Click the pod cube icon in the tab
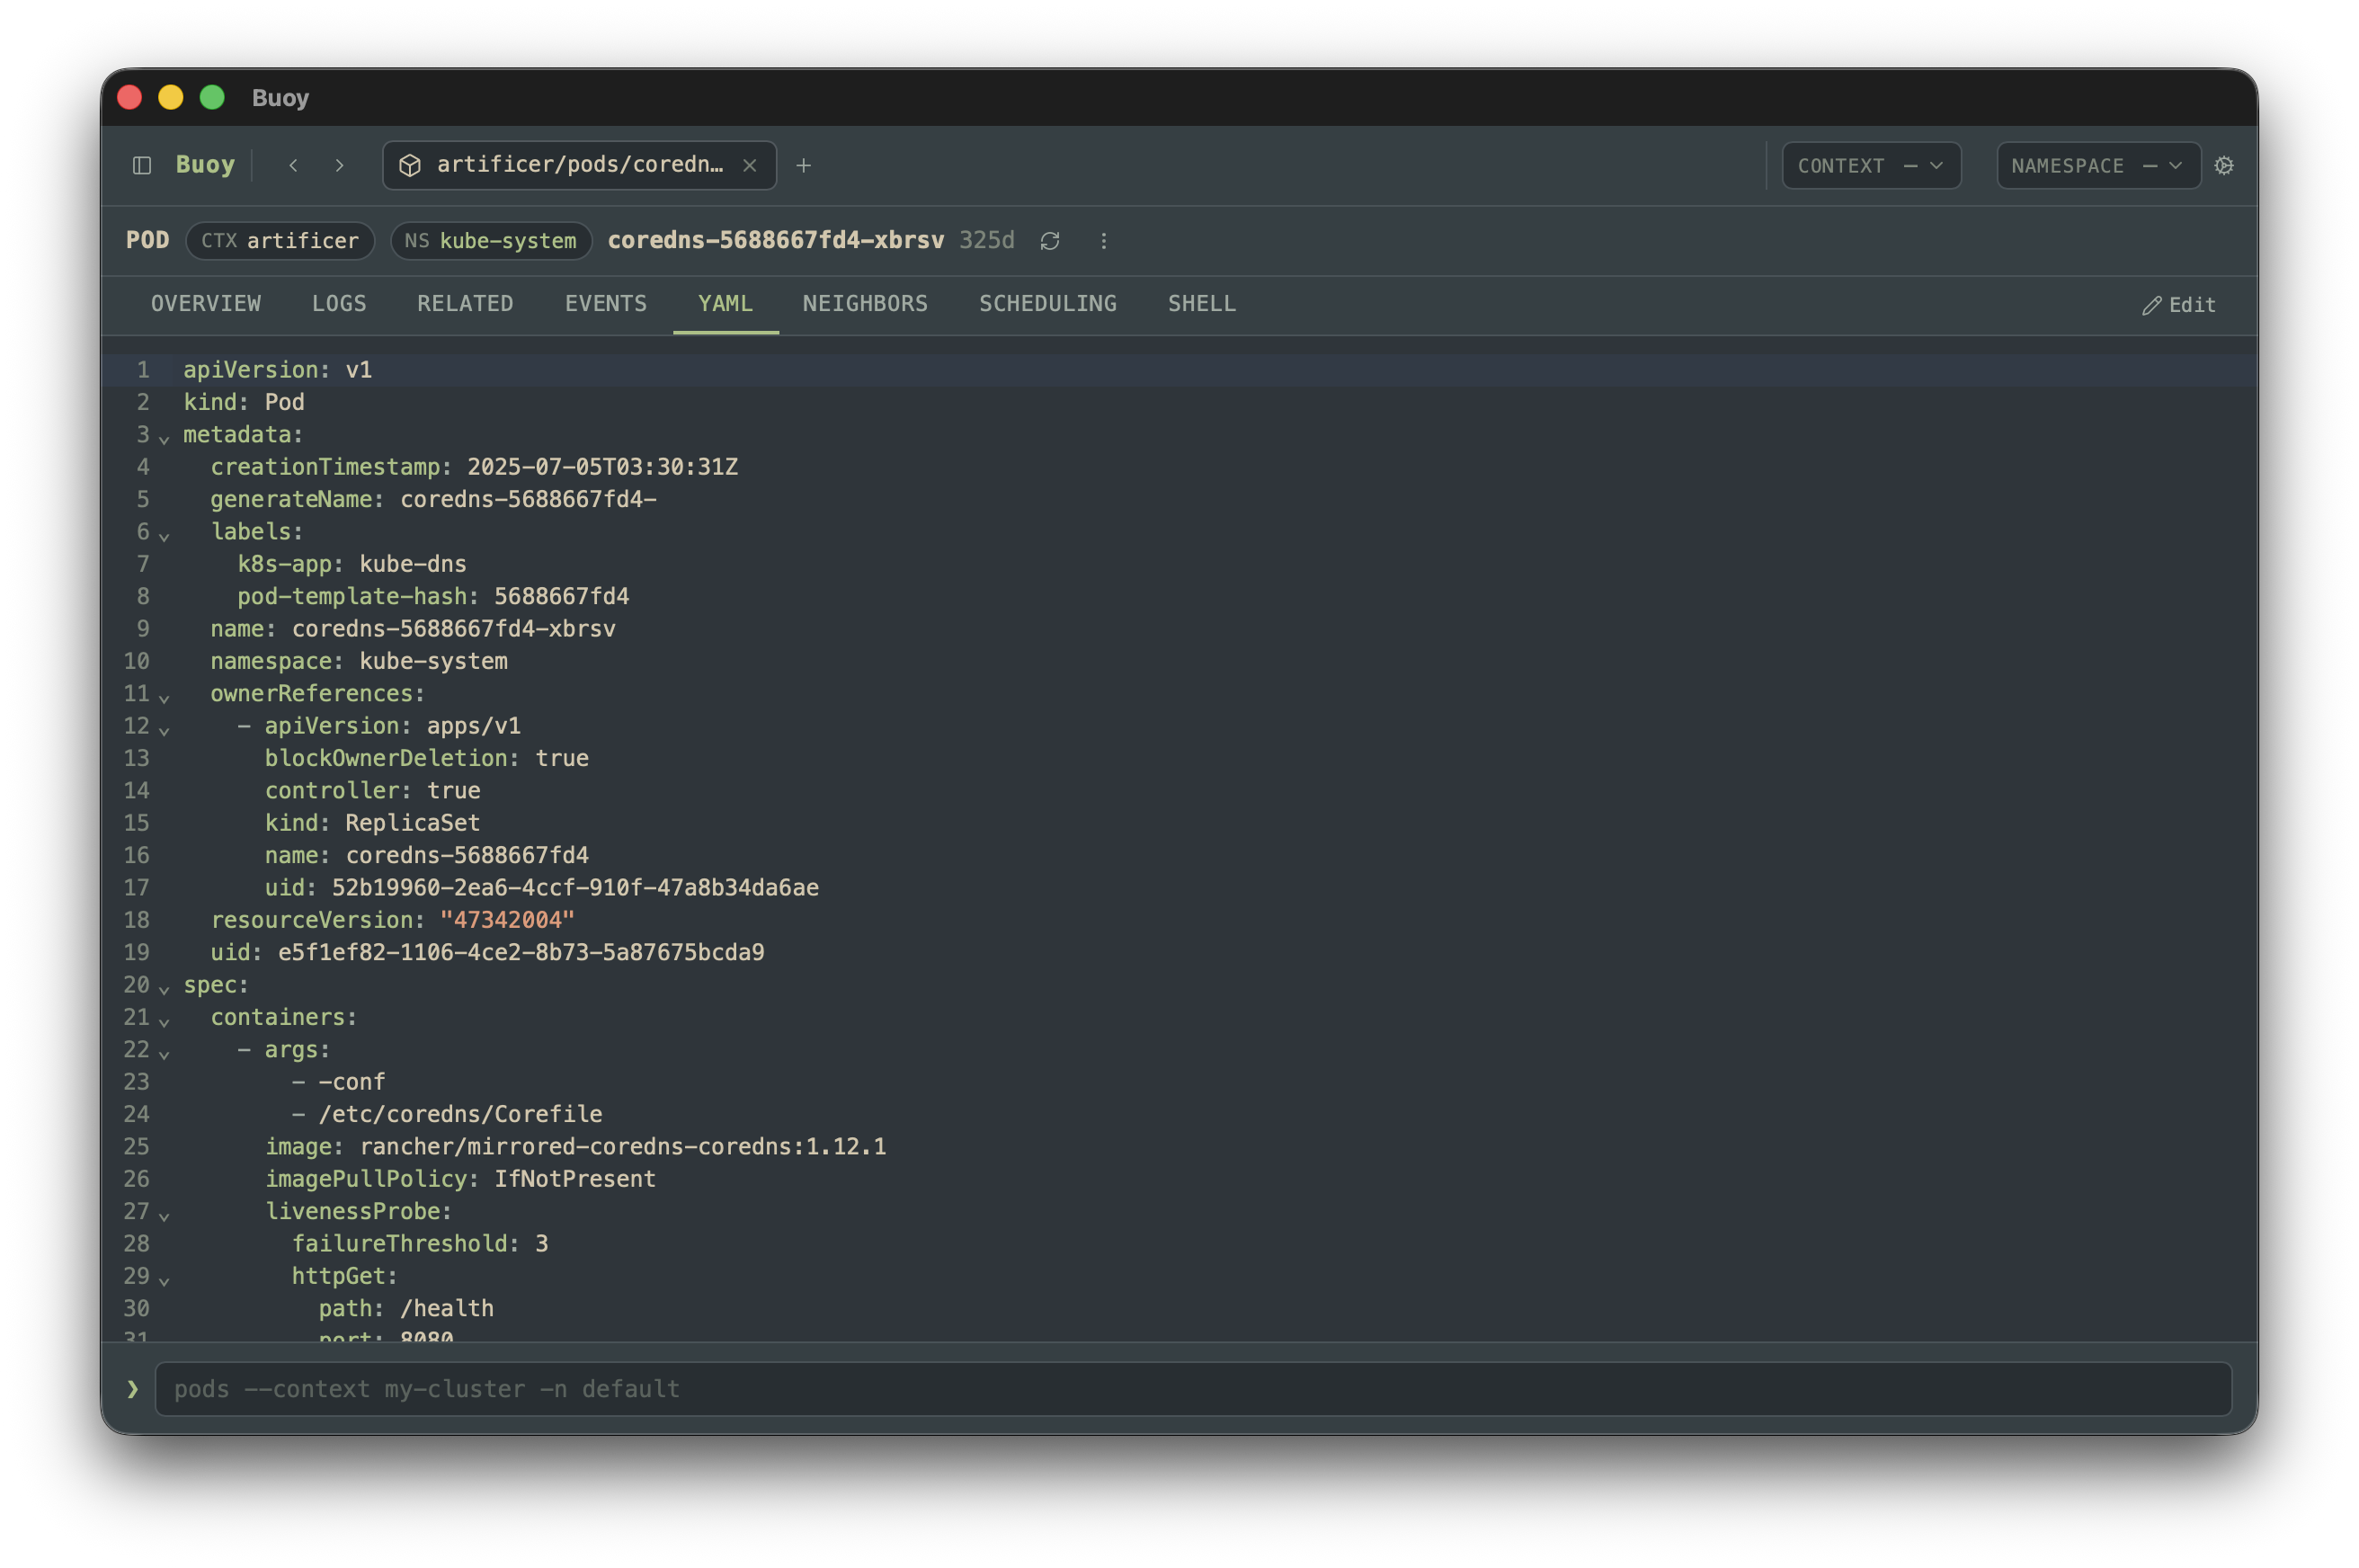 410,165
